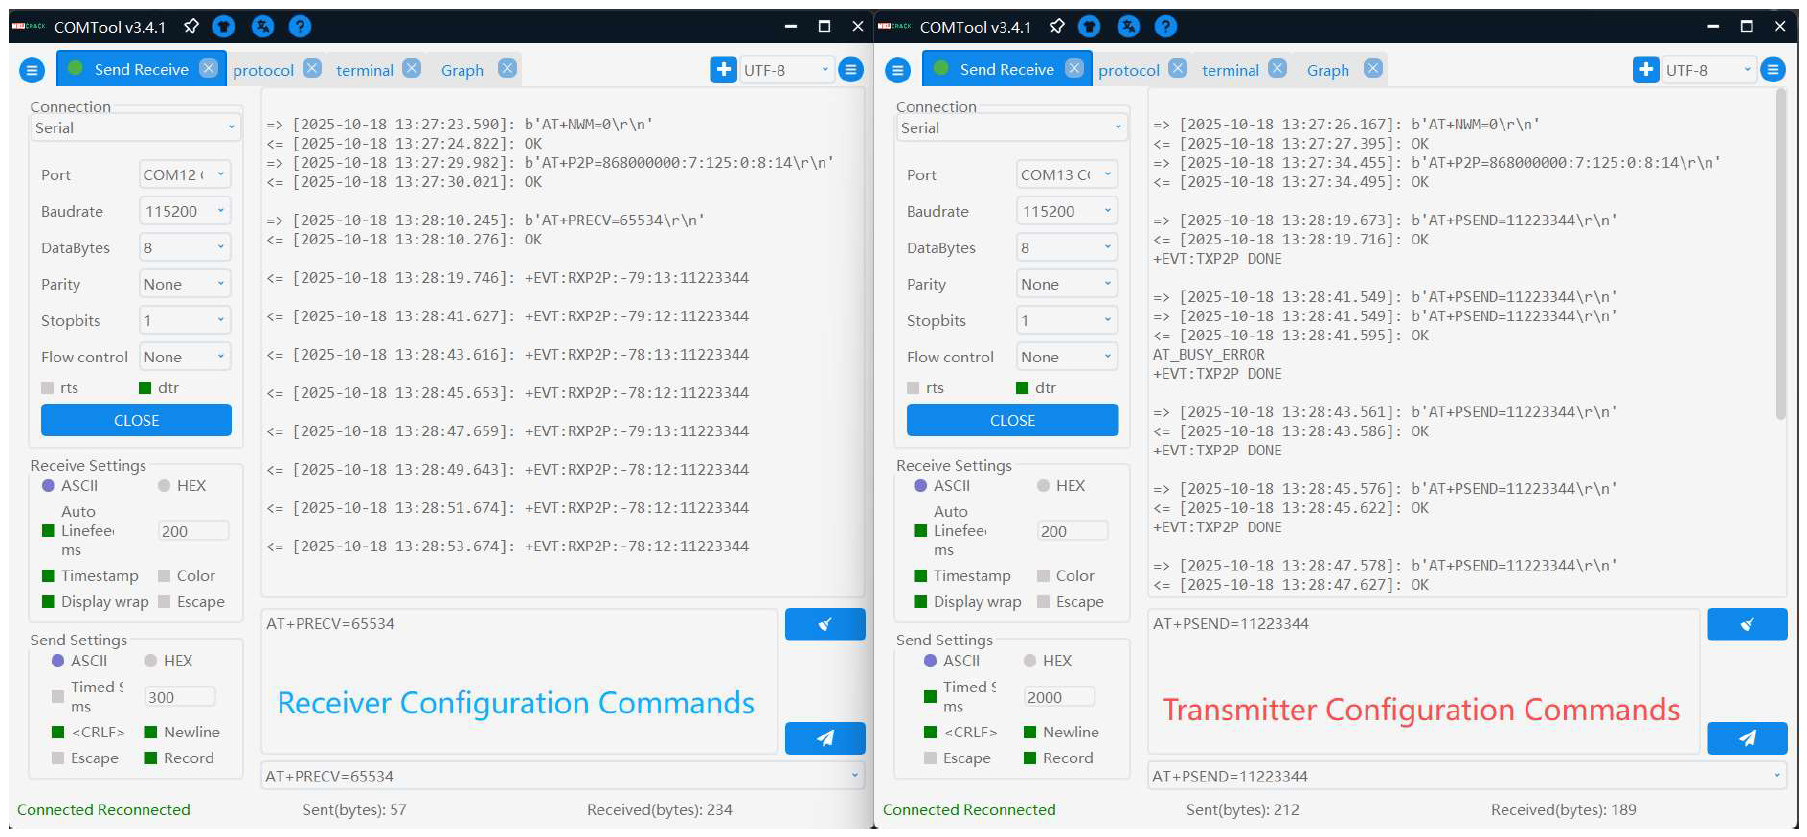1807x837 pixels.
Task: Expand Parity dropdown in right window
Action: pos(1067,284)
